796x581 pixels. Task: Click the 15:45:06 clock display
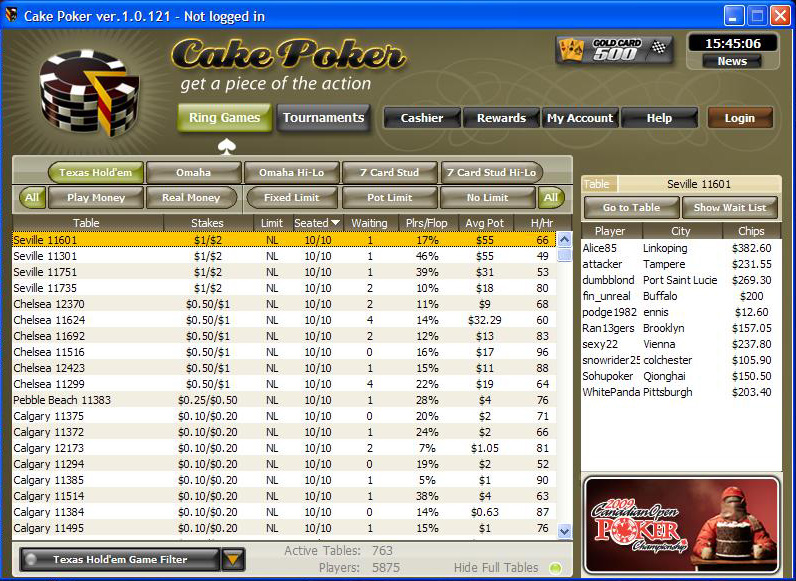pos(733,44)
